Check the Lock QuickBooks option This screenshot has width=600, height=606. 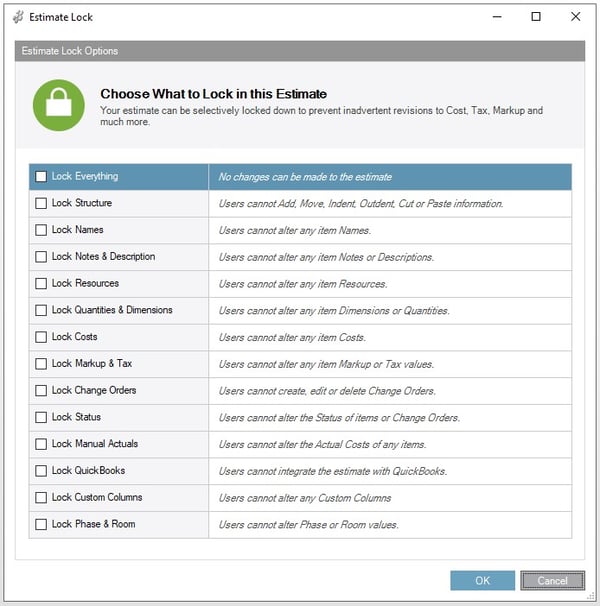click(41, 470)
